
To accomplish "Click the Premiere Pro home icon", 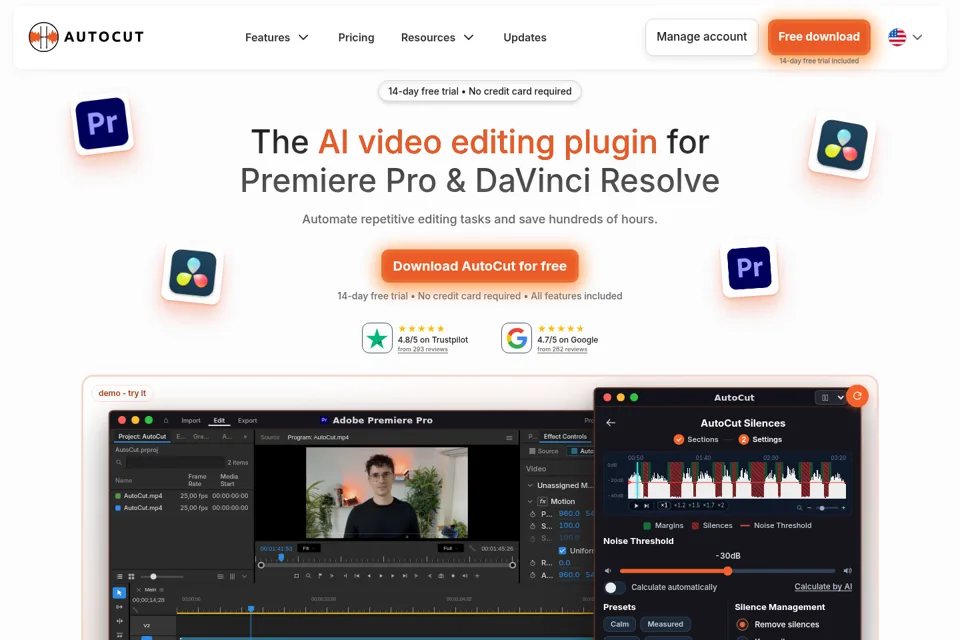I will click(x=166, y=421).
